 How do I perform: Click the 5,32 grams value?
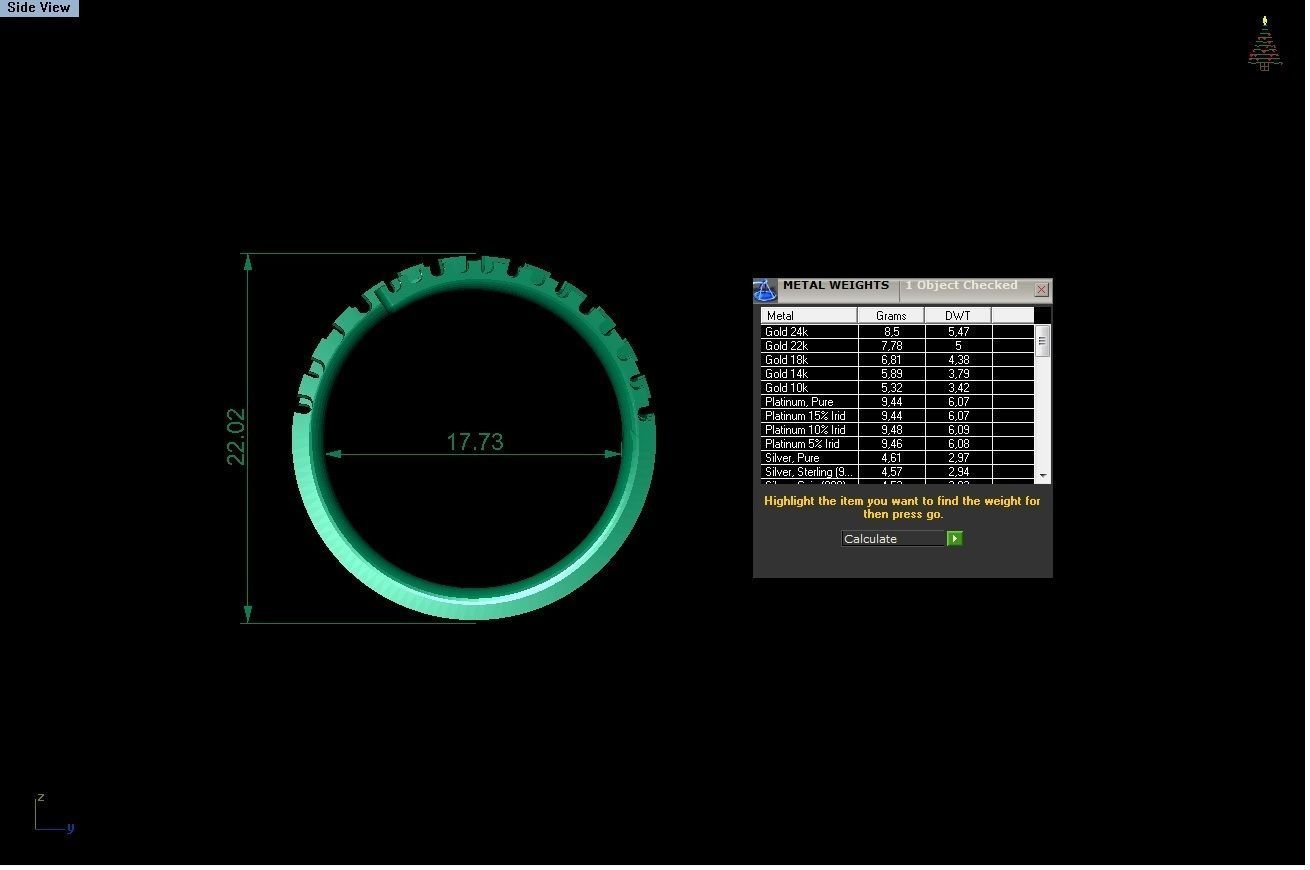click(x=891, y=388)
